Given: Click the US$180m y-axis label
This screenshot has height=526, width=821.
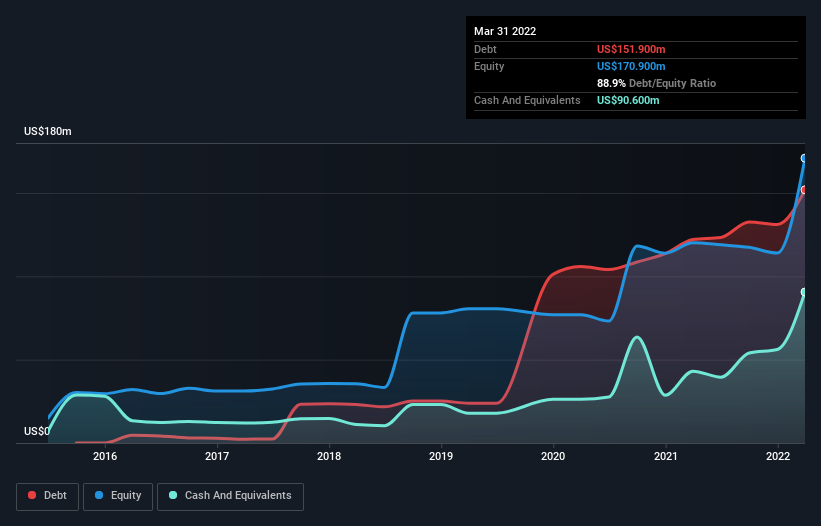Looking at the screenshot, I should coord(48,131).
